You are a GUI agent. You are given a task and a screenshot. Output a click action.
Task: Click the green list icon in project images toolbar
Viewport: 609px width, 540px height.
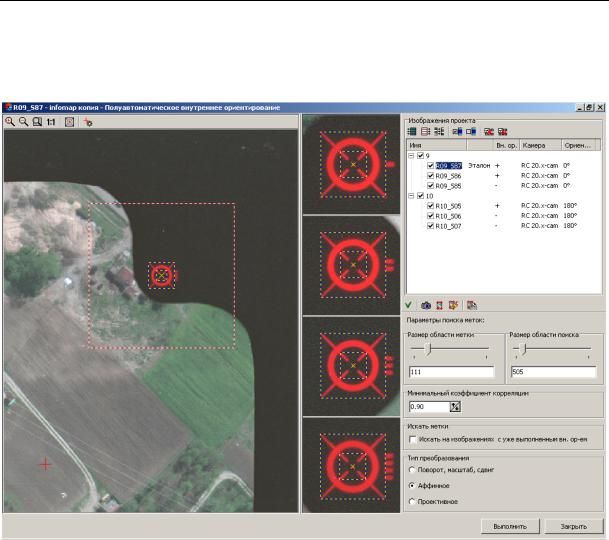pyautogui.click(x=412, y=132)
